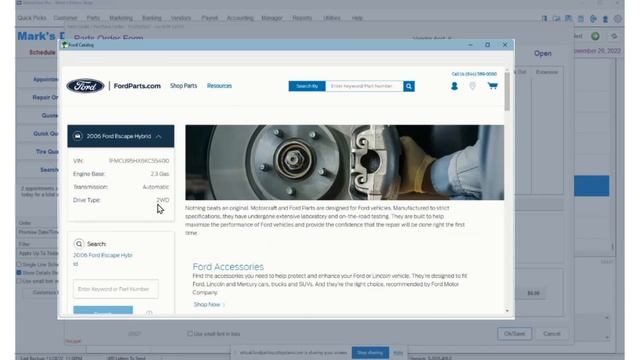Toggle Single Line checkbox in background window
This screenshot has height=360, width=640.
point(19,264)
